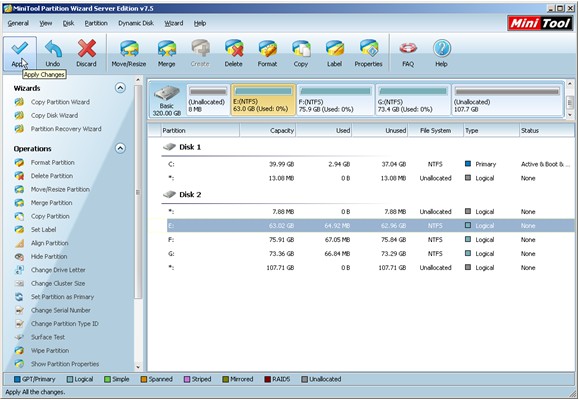579x400 pixels.
Task: Sort by the Partition column header
Action: pyautogui.click(x=201, y=130)
